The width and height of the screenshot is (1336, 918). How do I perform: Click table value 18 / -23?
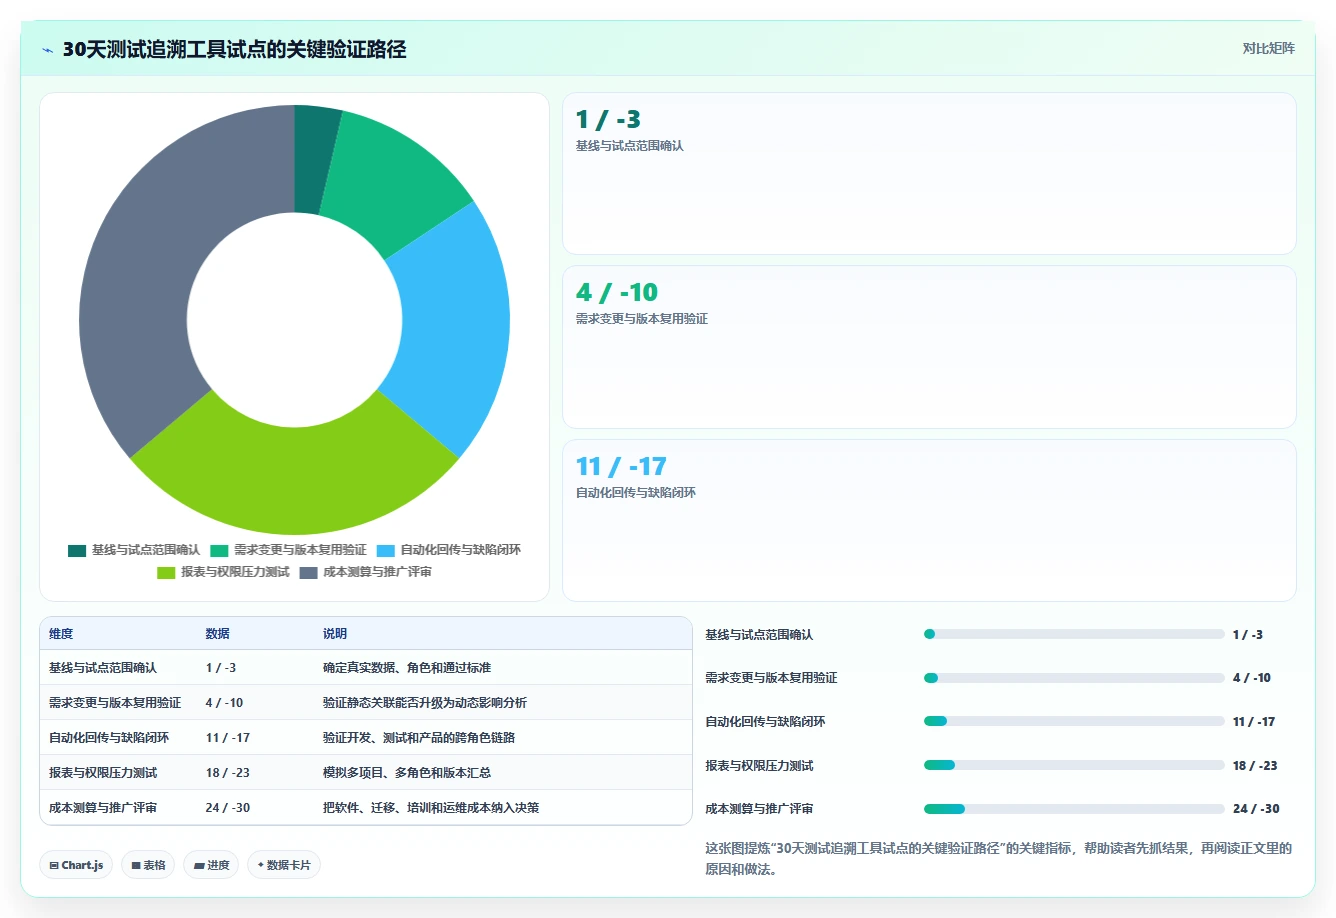(228, 773)
